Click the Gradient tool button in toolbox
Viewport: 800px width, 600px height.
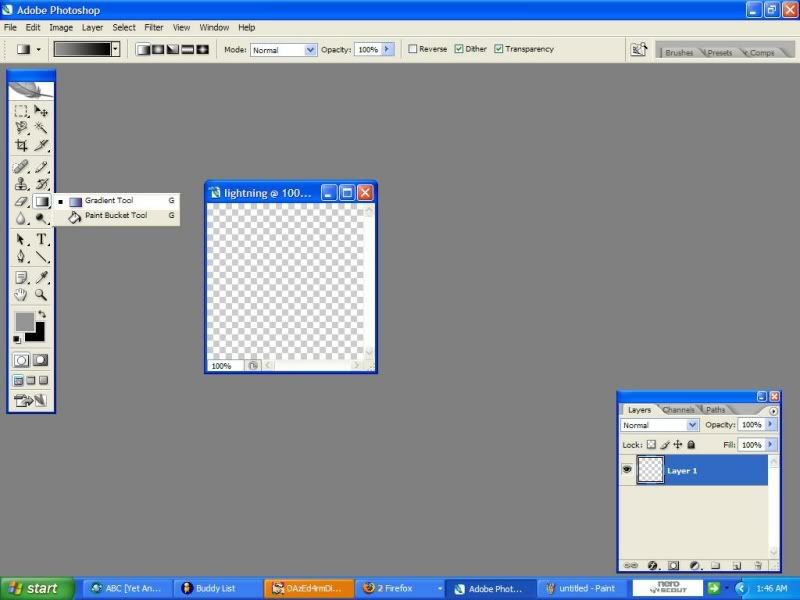click(41, 202)
